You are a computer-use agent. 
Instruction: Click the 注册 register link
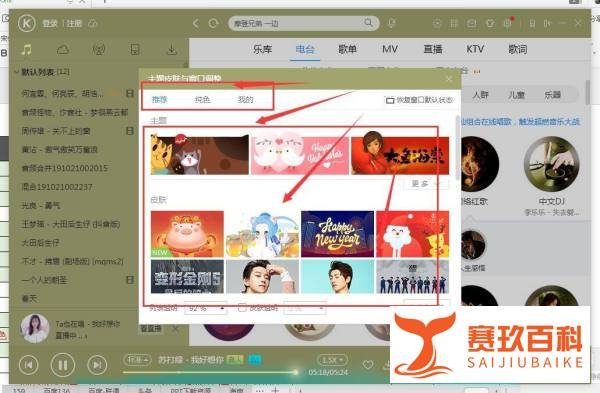(74, 23)
